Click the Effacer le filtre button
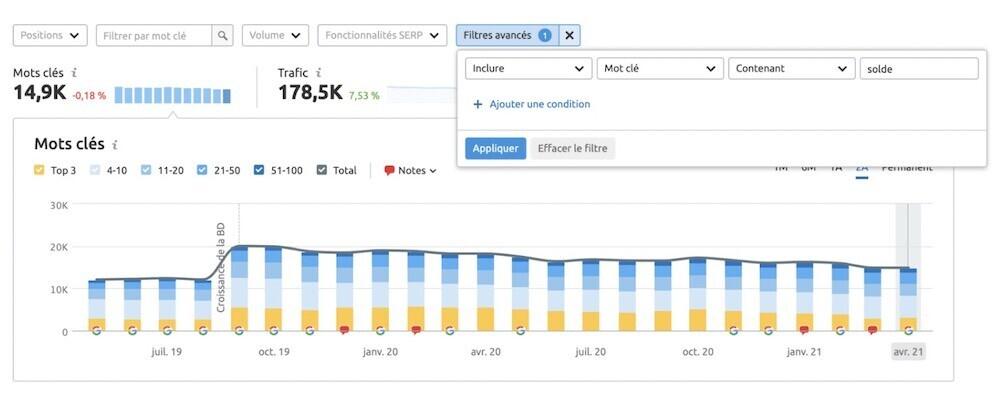This screenshot has height=397, width=1000. click(573, 149)
